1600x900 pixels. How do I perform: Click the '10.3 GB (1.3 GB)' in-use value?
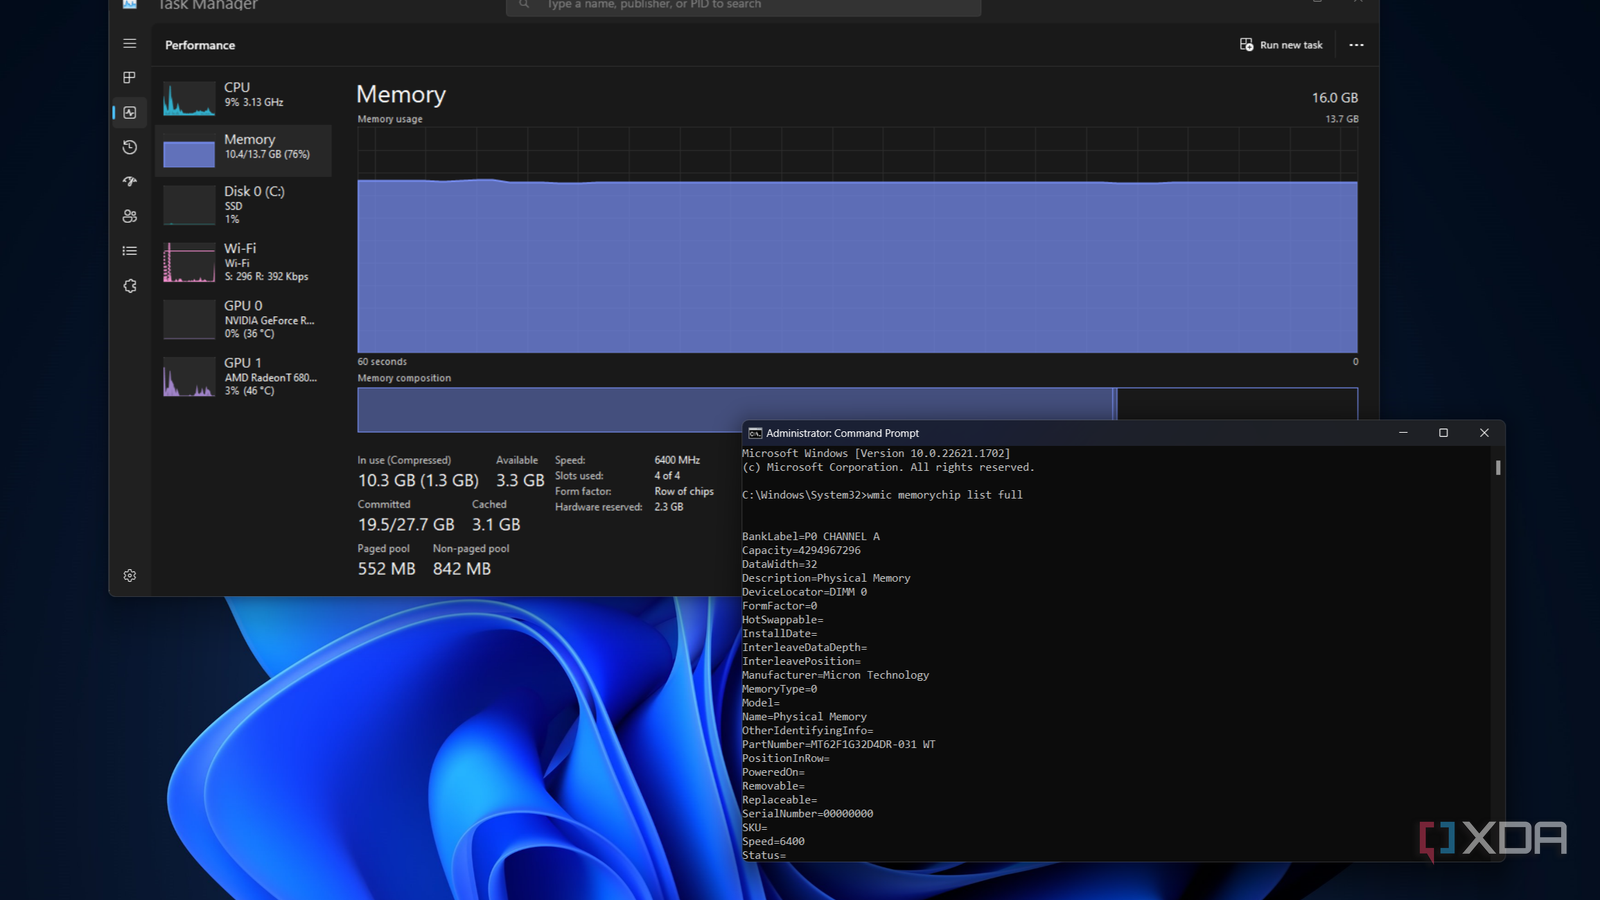[x=418, y=481]
